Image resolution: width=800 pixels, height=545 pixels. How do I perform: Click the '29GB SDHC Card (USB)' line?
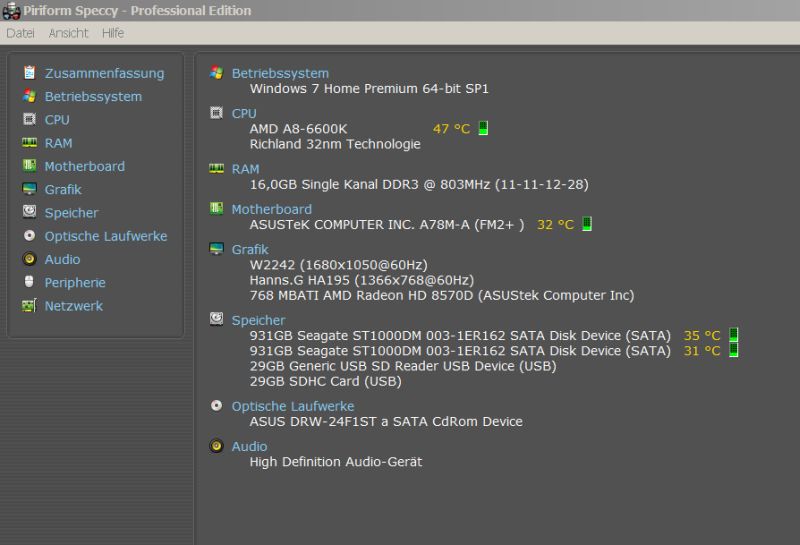326,382
